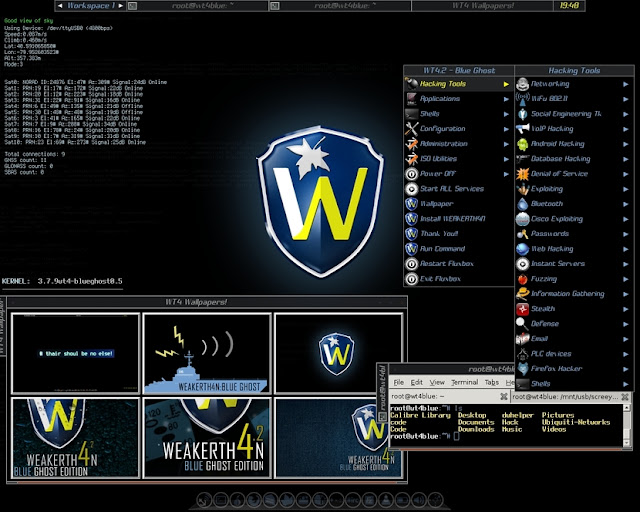Choose Exit Fluxbox menu entry
The height and width of the screenshot is (512, 640).
pyautogui.click(x=459, y=279)
